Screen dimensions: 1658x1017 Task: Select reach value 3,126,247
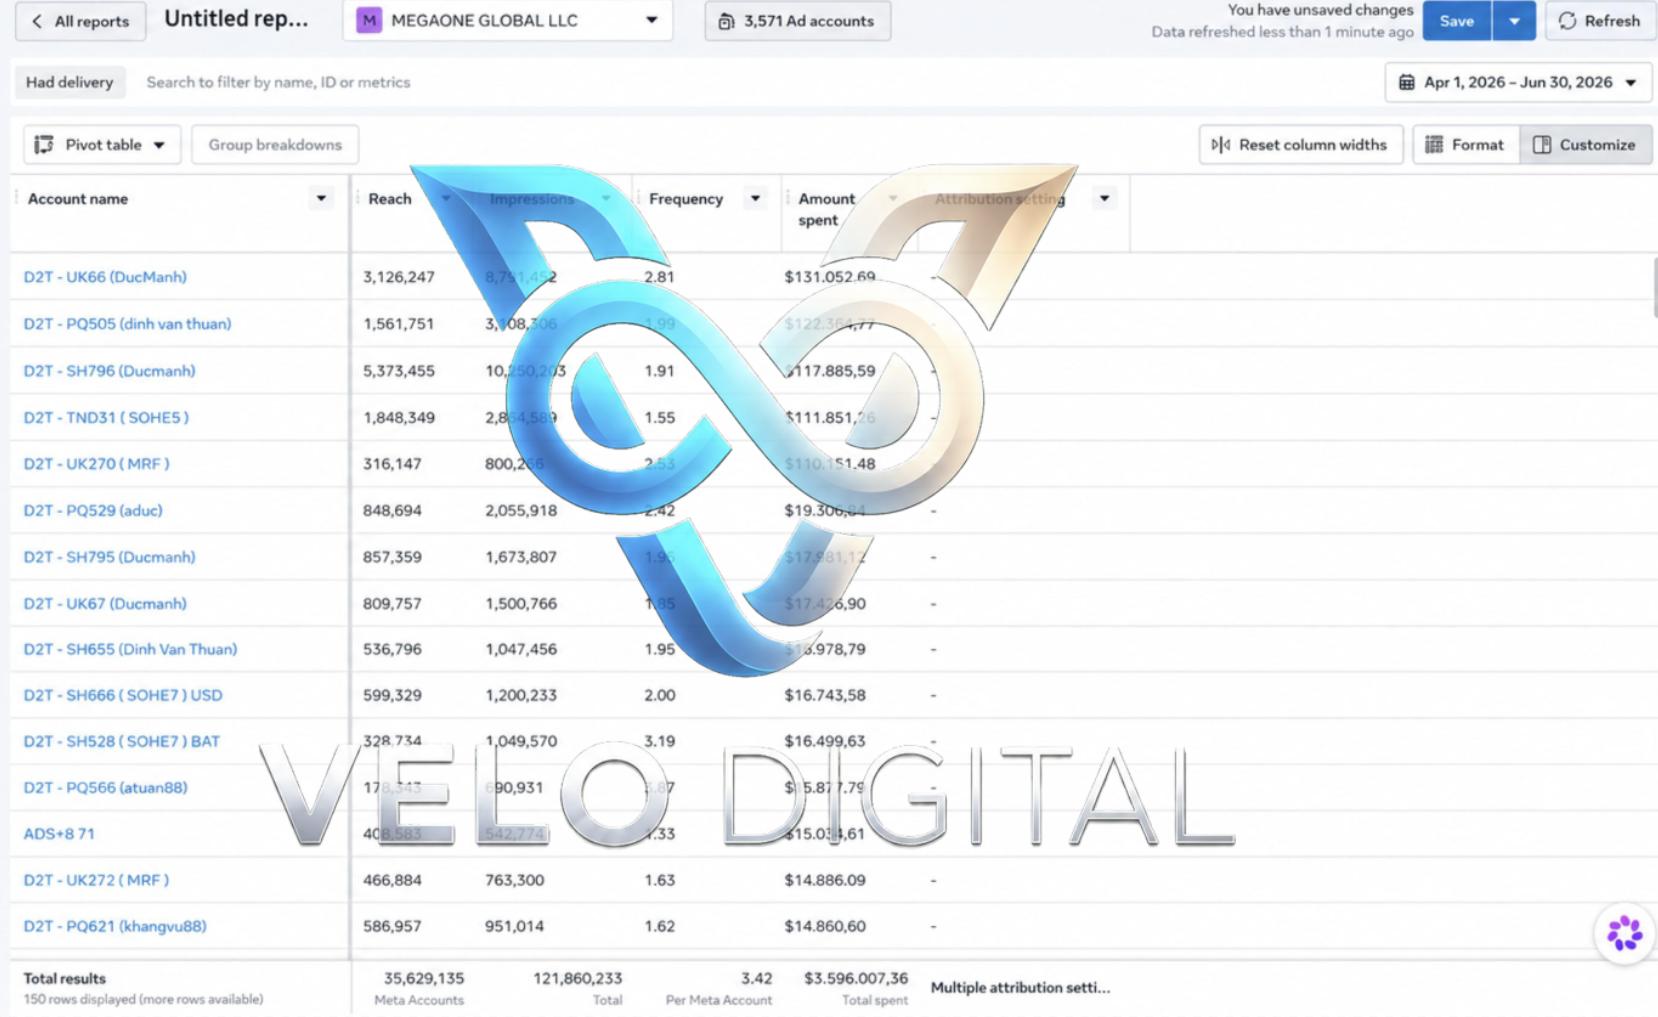[x=399, y=277]
